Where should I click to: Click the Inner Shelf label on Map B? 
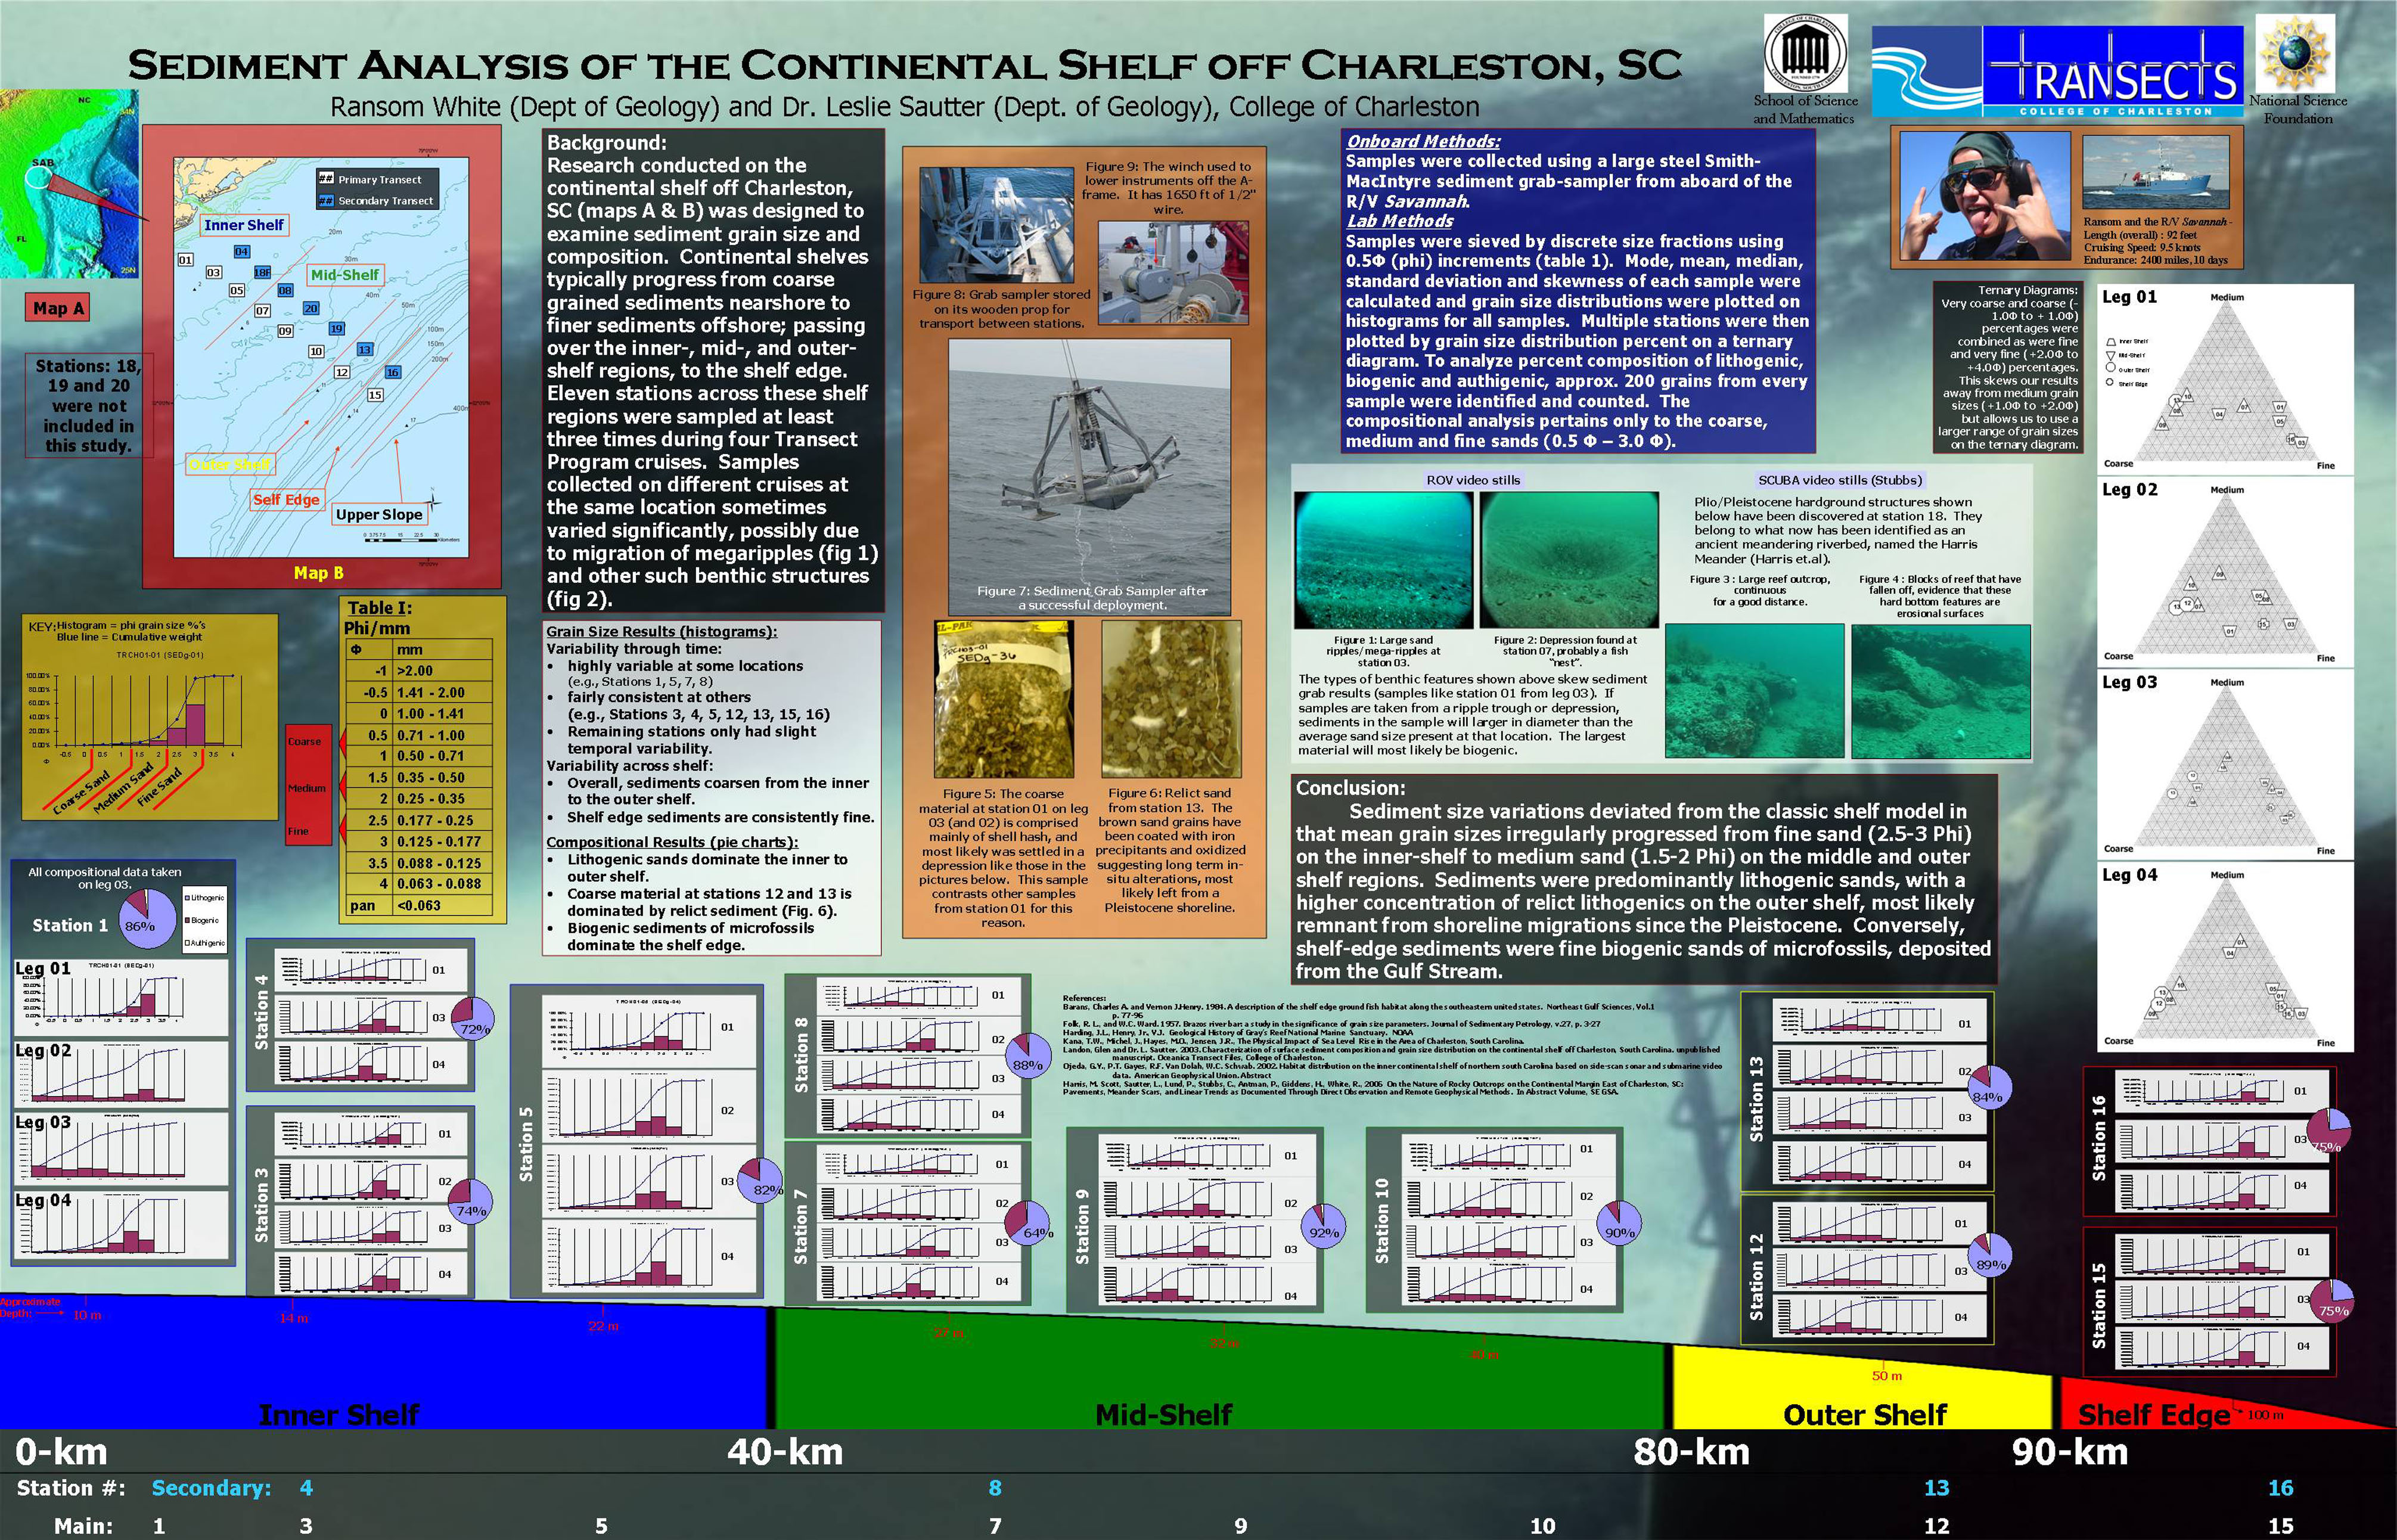click(244, 225)
